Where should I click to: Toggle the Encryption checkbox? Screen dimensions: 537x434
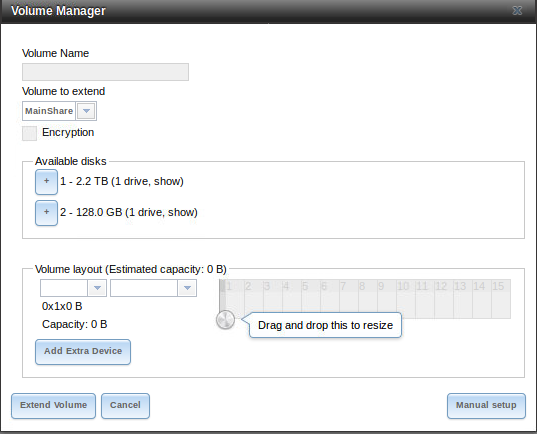point(29,133)
